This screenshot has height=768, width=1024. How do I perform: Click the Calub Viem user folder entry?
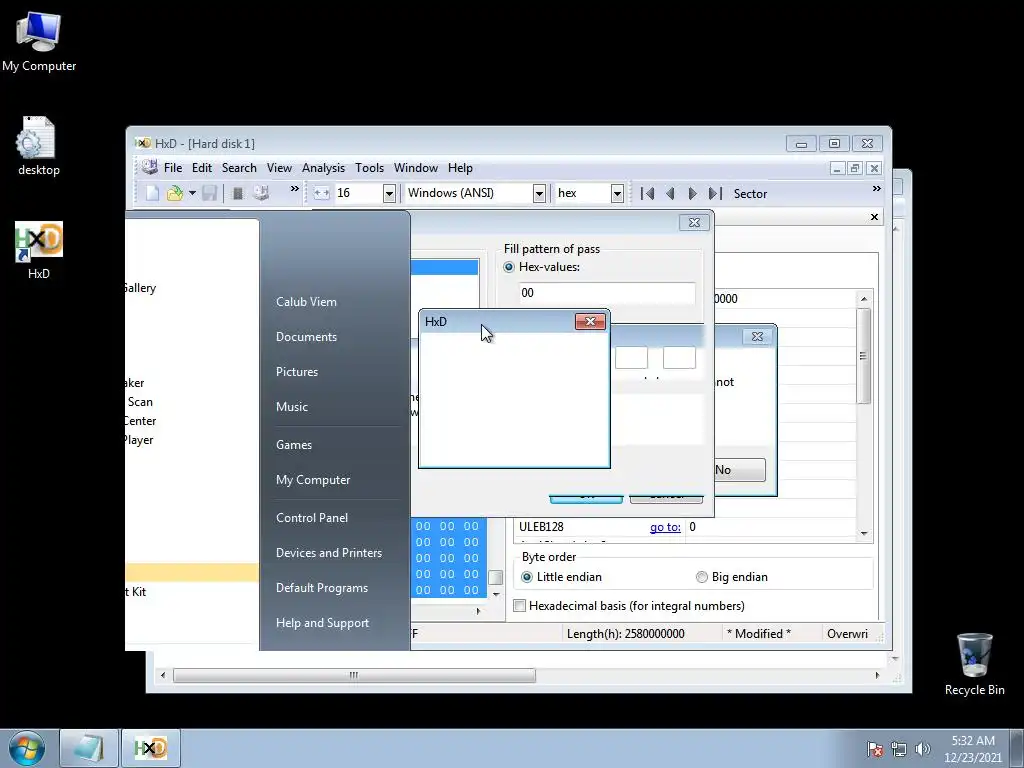tap(306, 302)
